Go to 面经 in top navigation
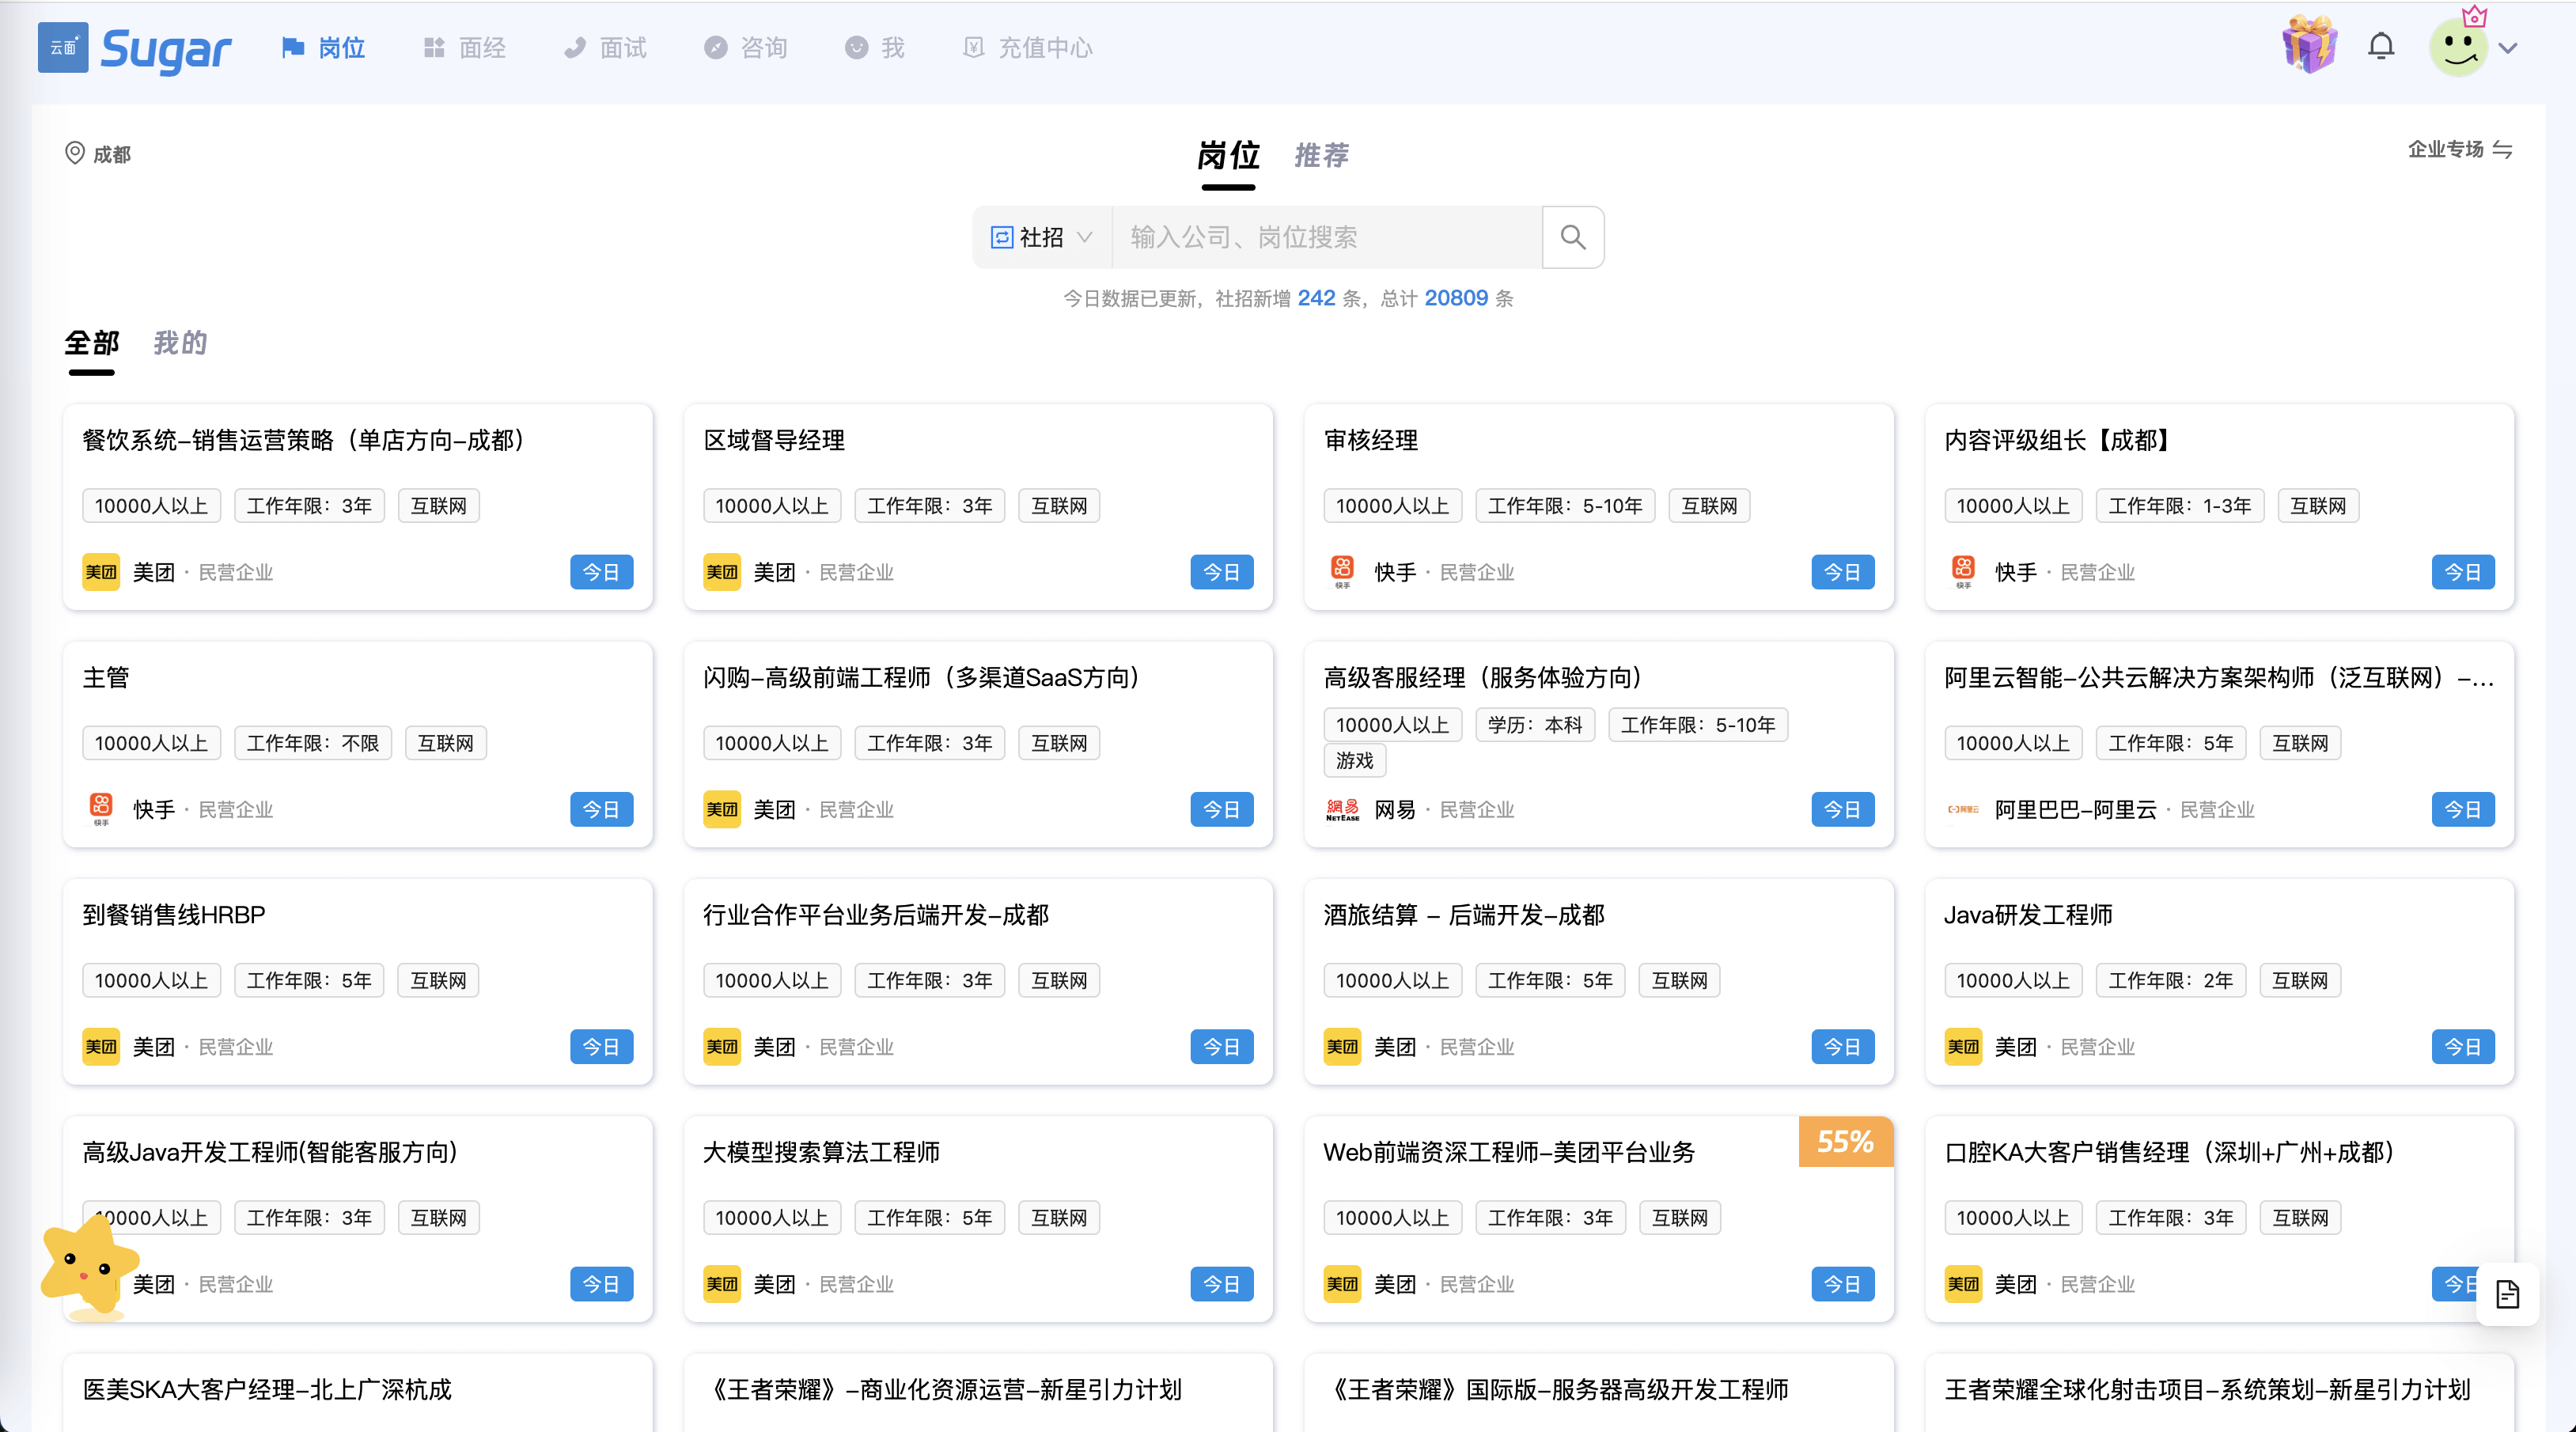This screenshot has width=2576, height=1432. click(464, 48)
